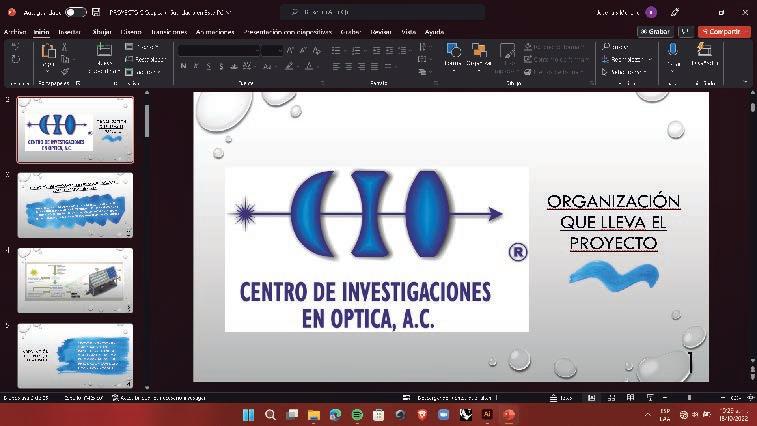Switch to the Dibujar tab
The width and height of the screenshot is (757, 426).
point(102,32)
